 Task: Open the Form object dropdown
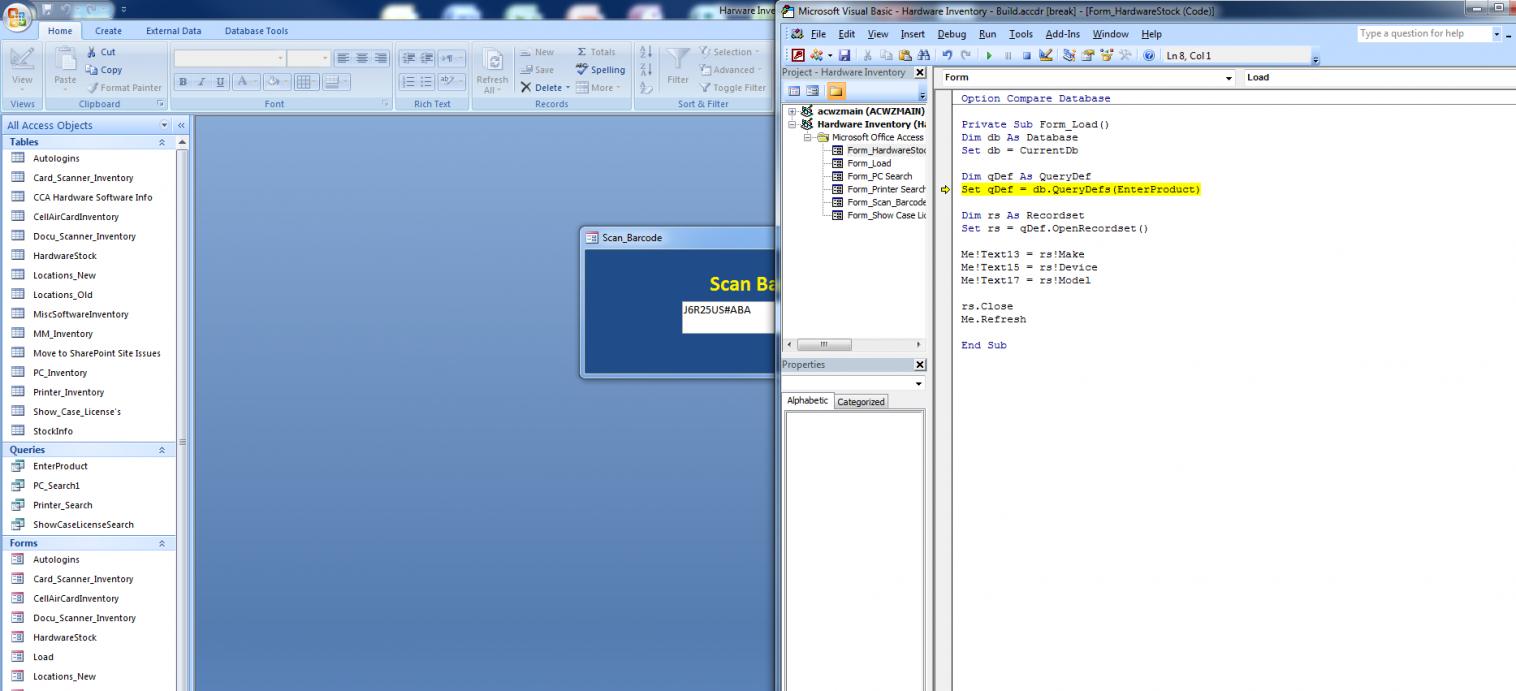pyautogui.click(x=1229, y=77)
